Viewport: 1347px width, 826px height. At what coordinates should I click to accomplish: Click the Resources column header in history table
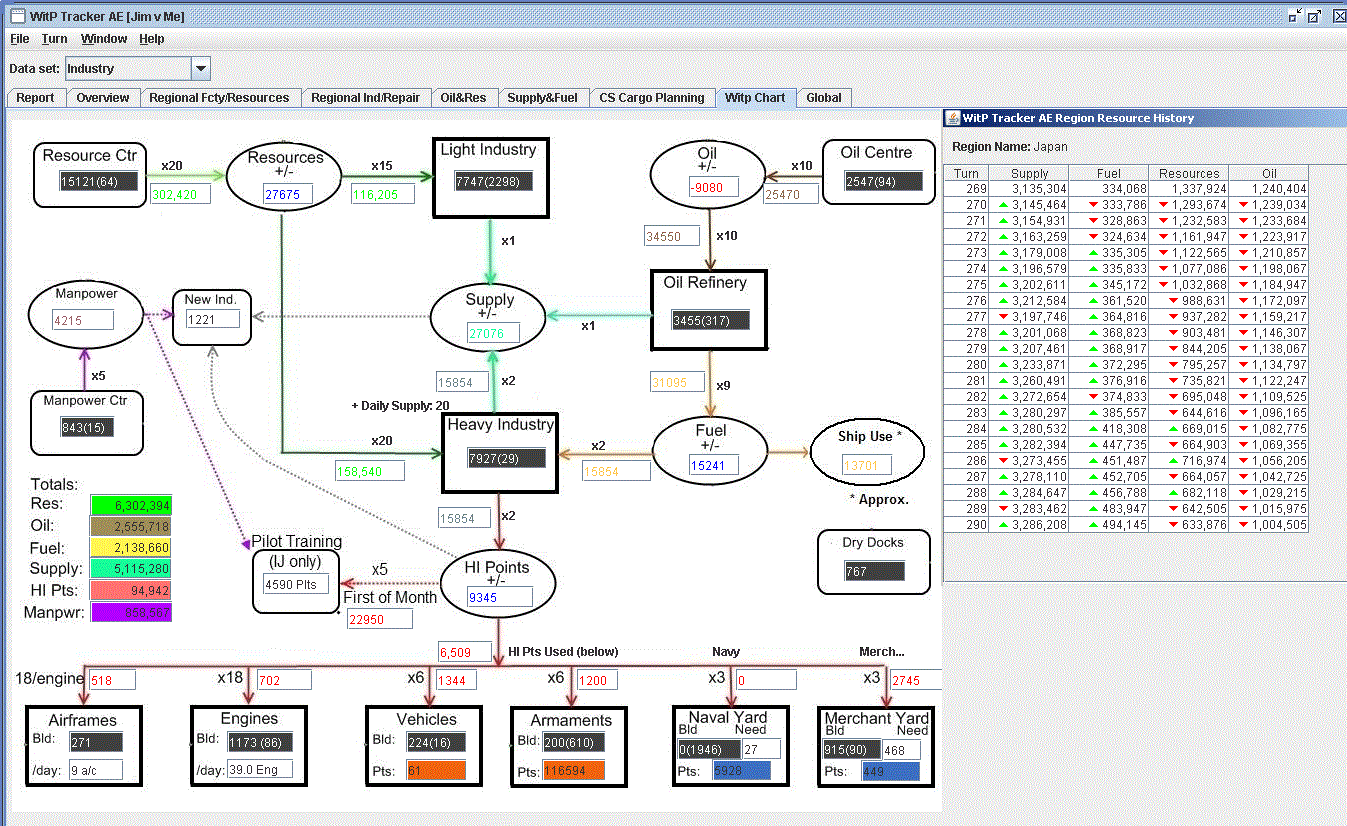coord(1189,173)
